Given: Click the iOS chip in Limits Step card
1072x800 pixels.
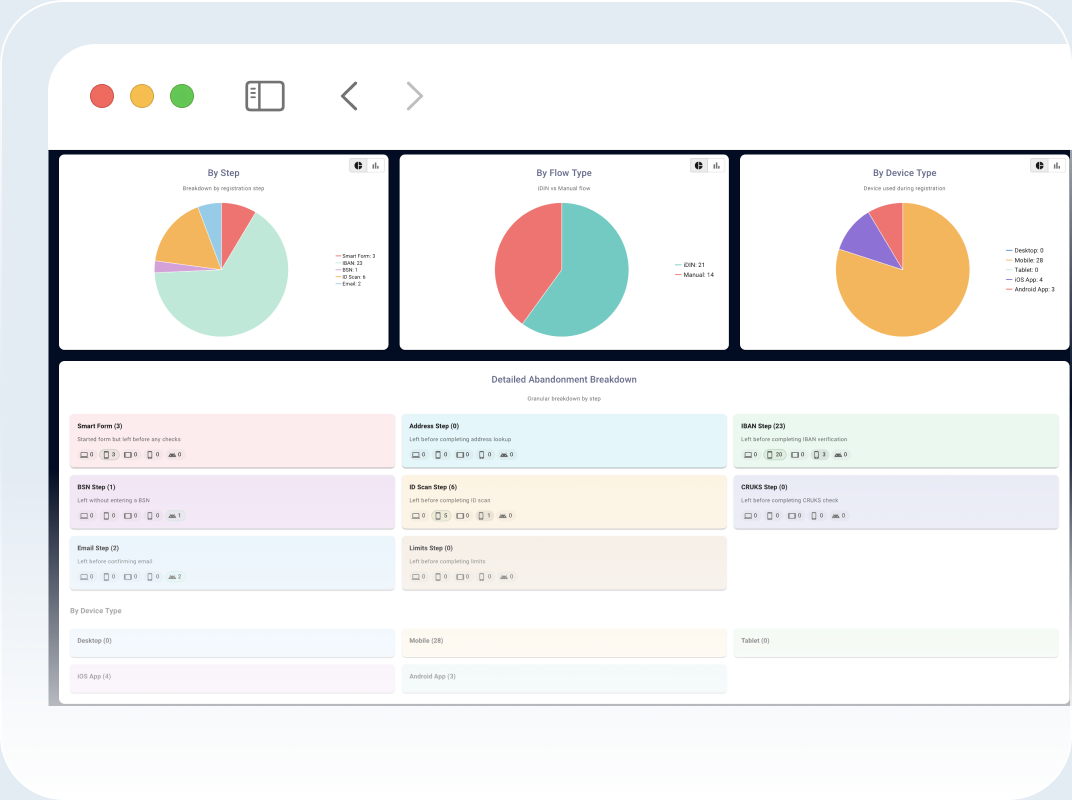Looking at the screenshot, I should click(x=485, y=576).
